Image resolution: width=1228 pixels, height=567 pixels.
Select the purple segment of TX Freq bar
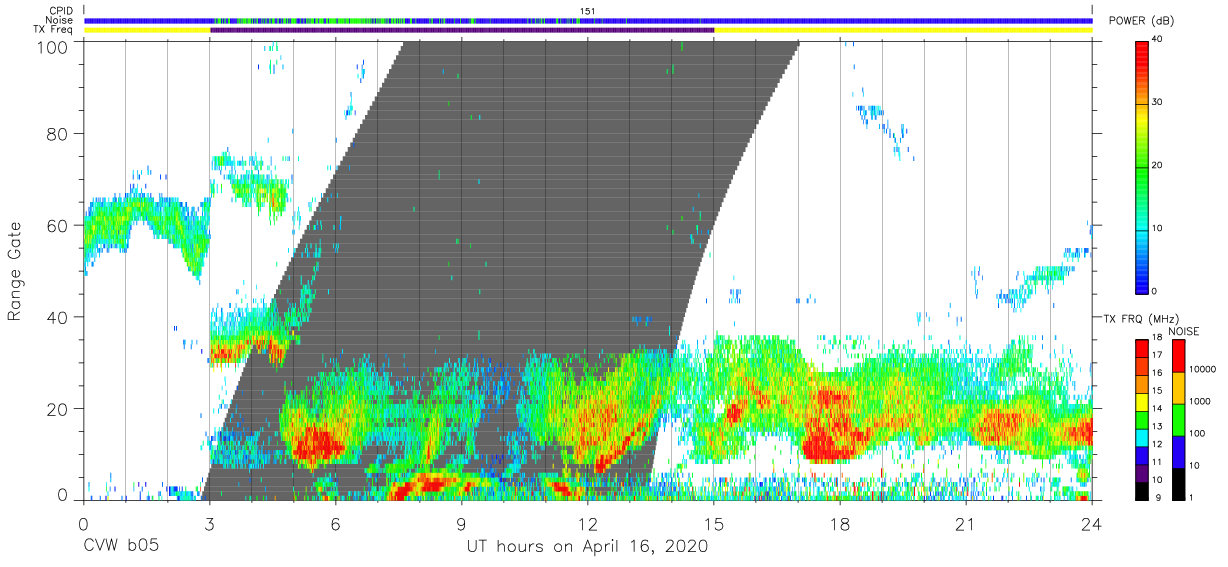tap(462, 30)
